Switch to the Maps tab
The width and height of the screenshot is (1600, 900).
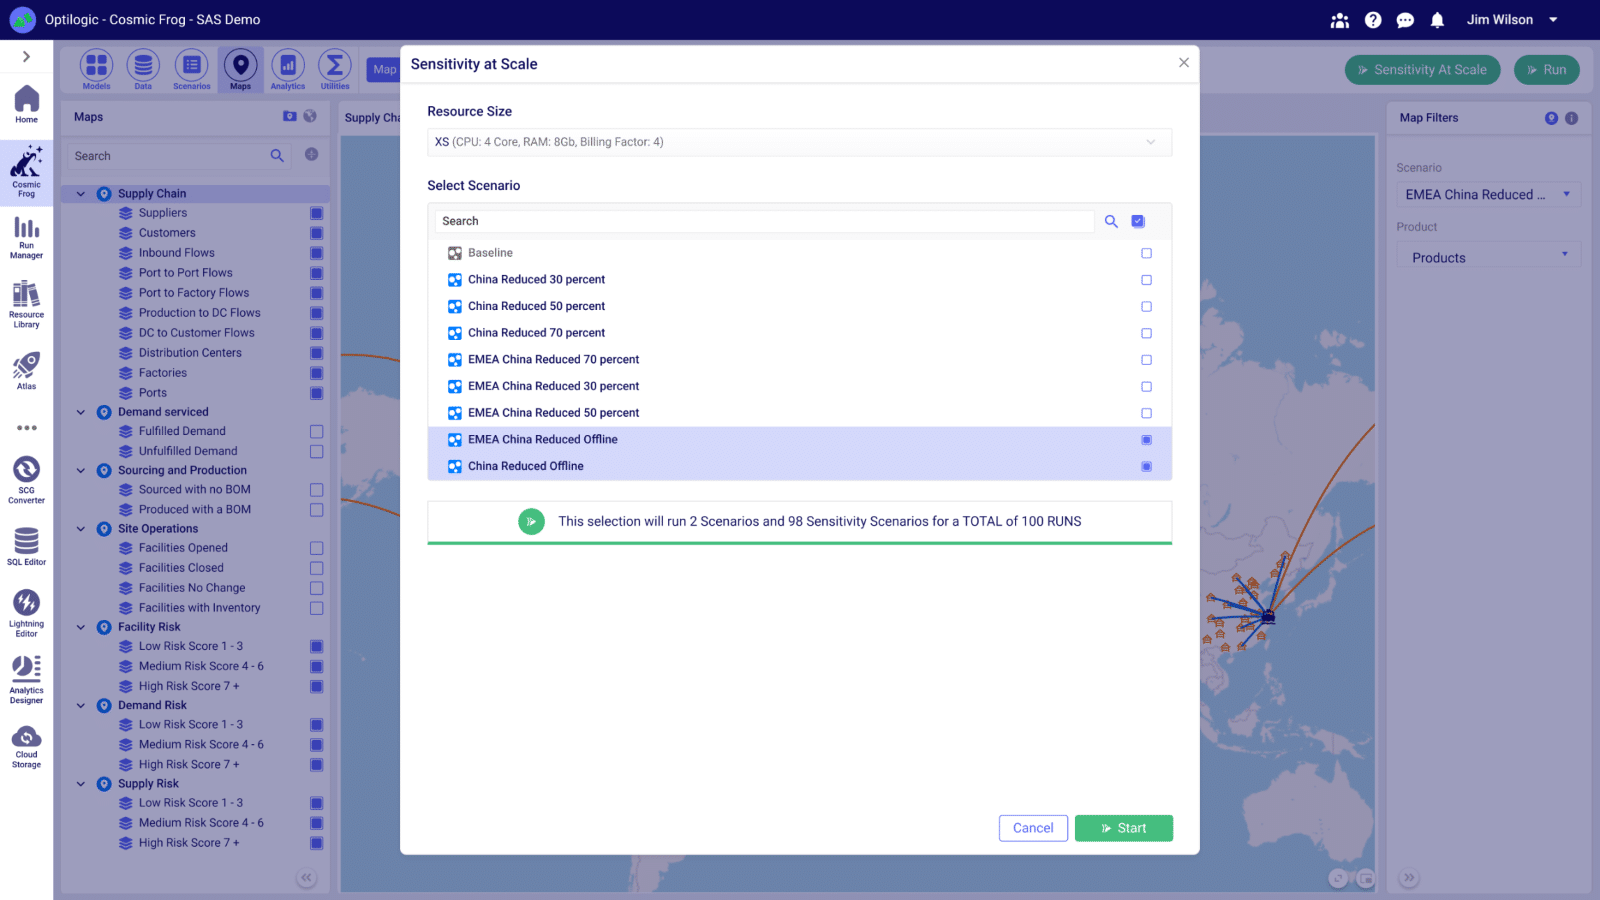pos(240,70)
